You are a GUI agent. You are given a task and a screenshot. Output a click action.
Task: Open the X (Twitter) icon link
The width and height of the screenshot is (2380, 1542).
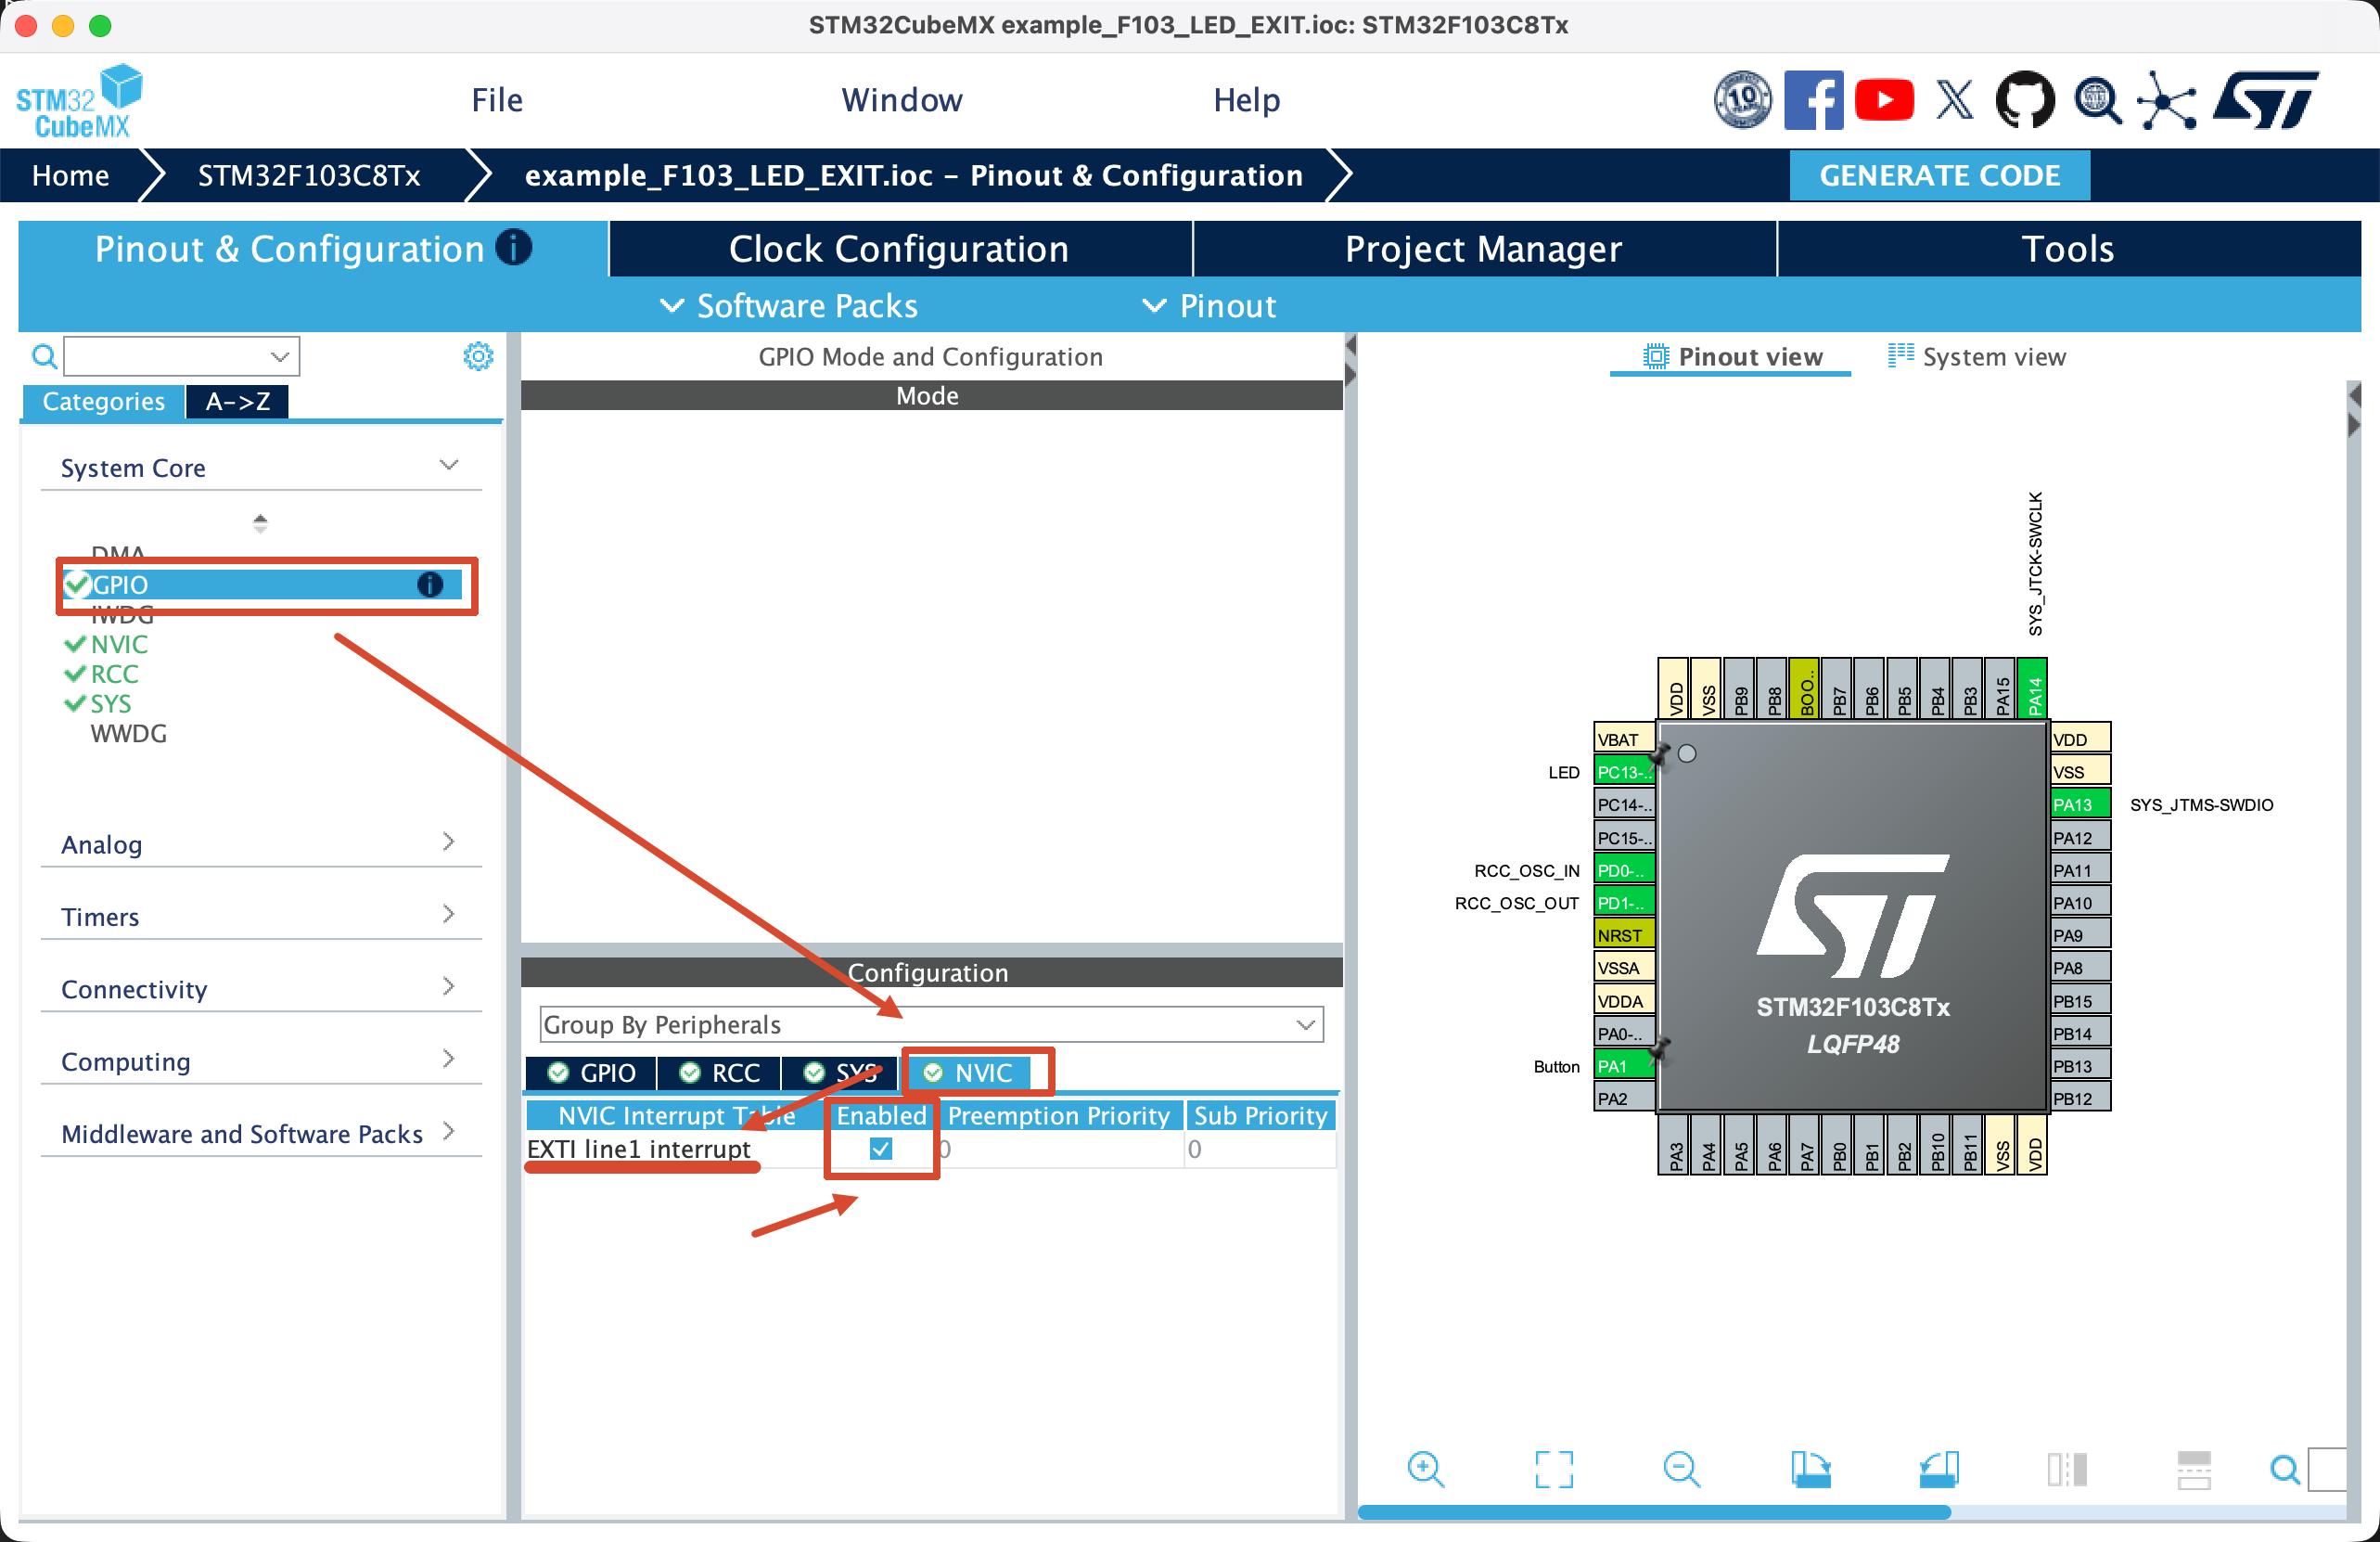point(1954,100)
